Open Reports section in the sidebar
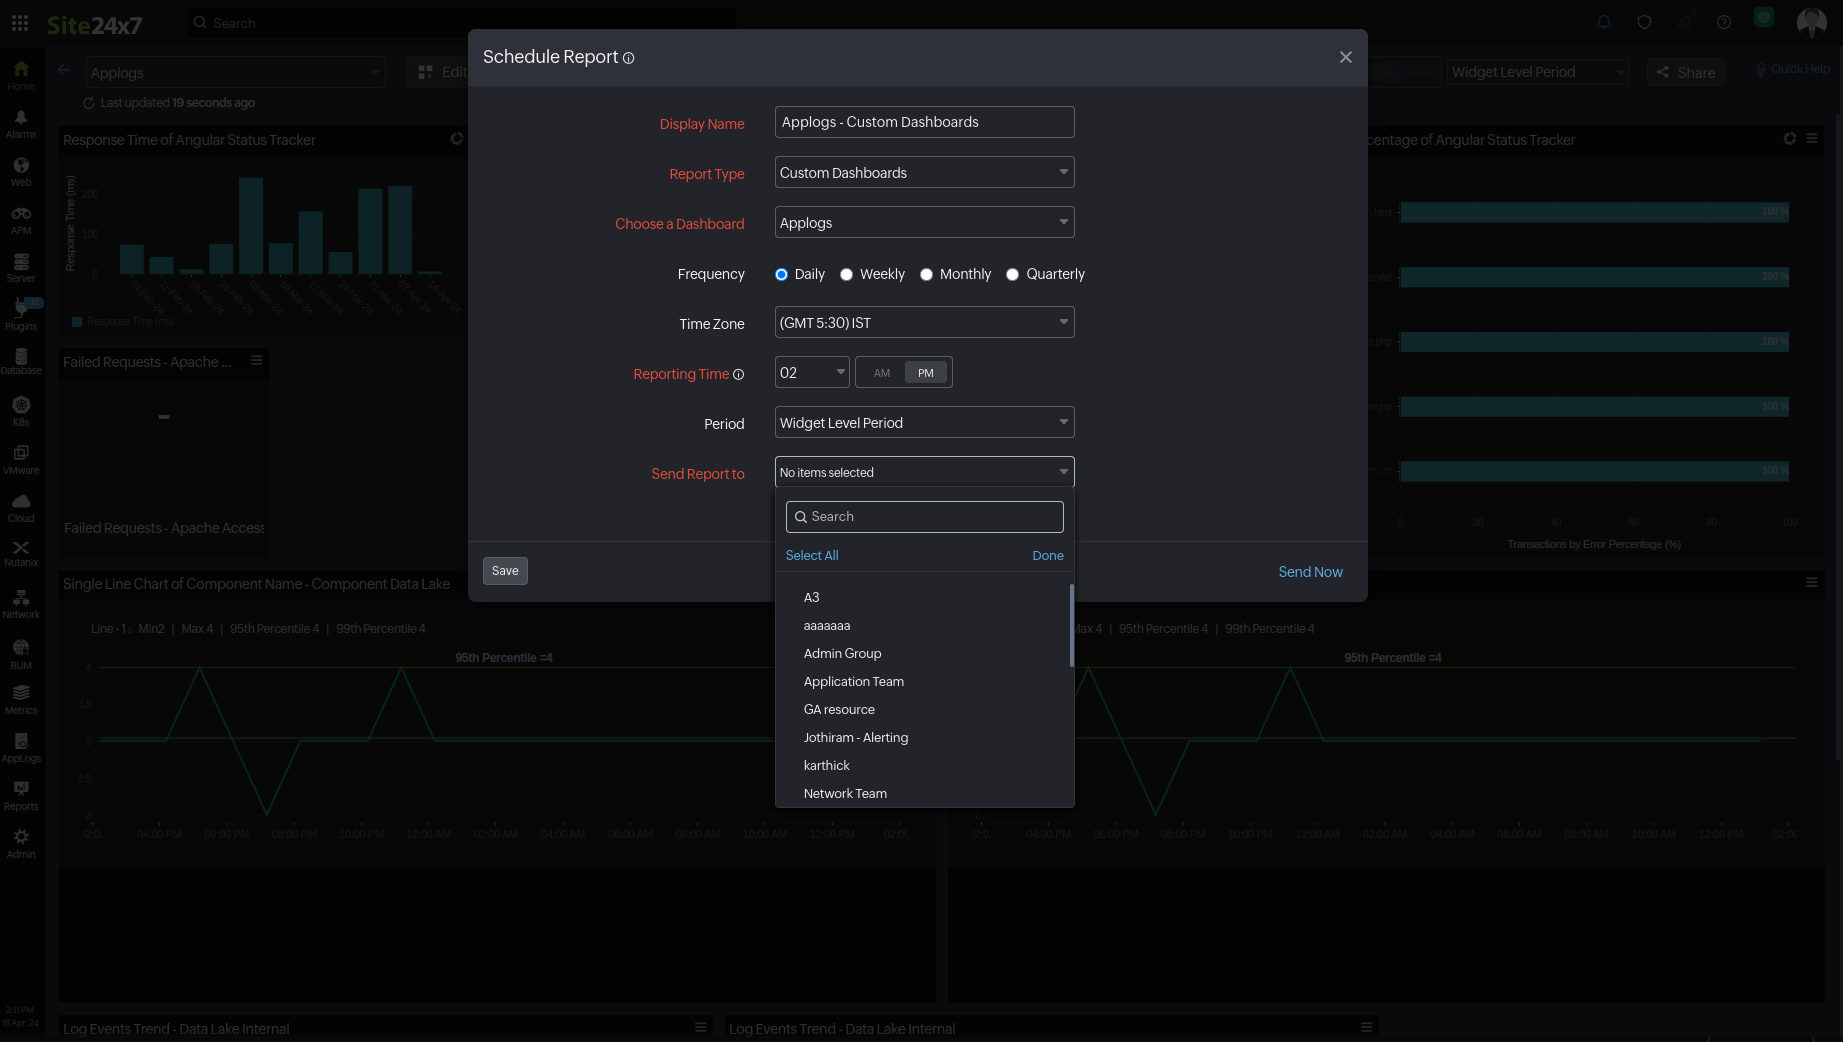Viewport: 1843px width, 1042px height. 21,796
